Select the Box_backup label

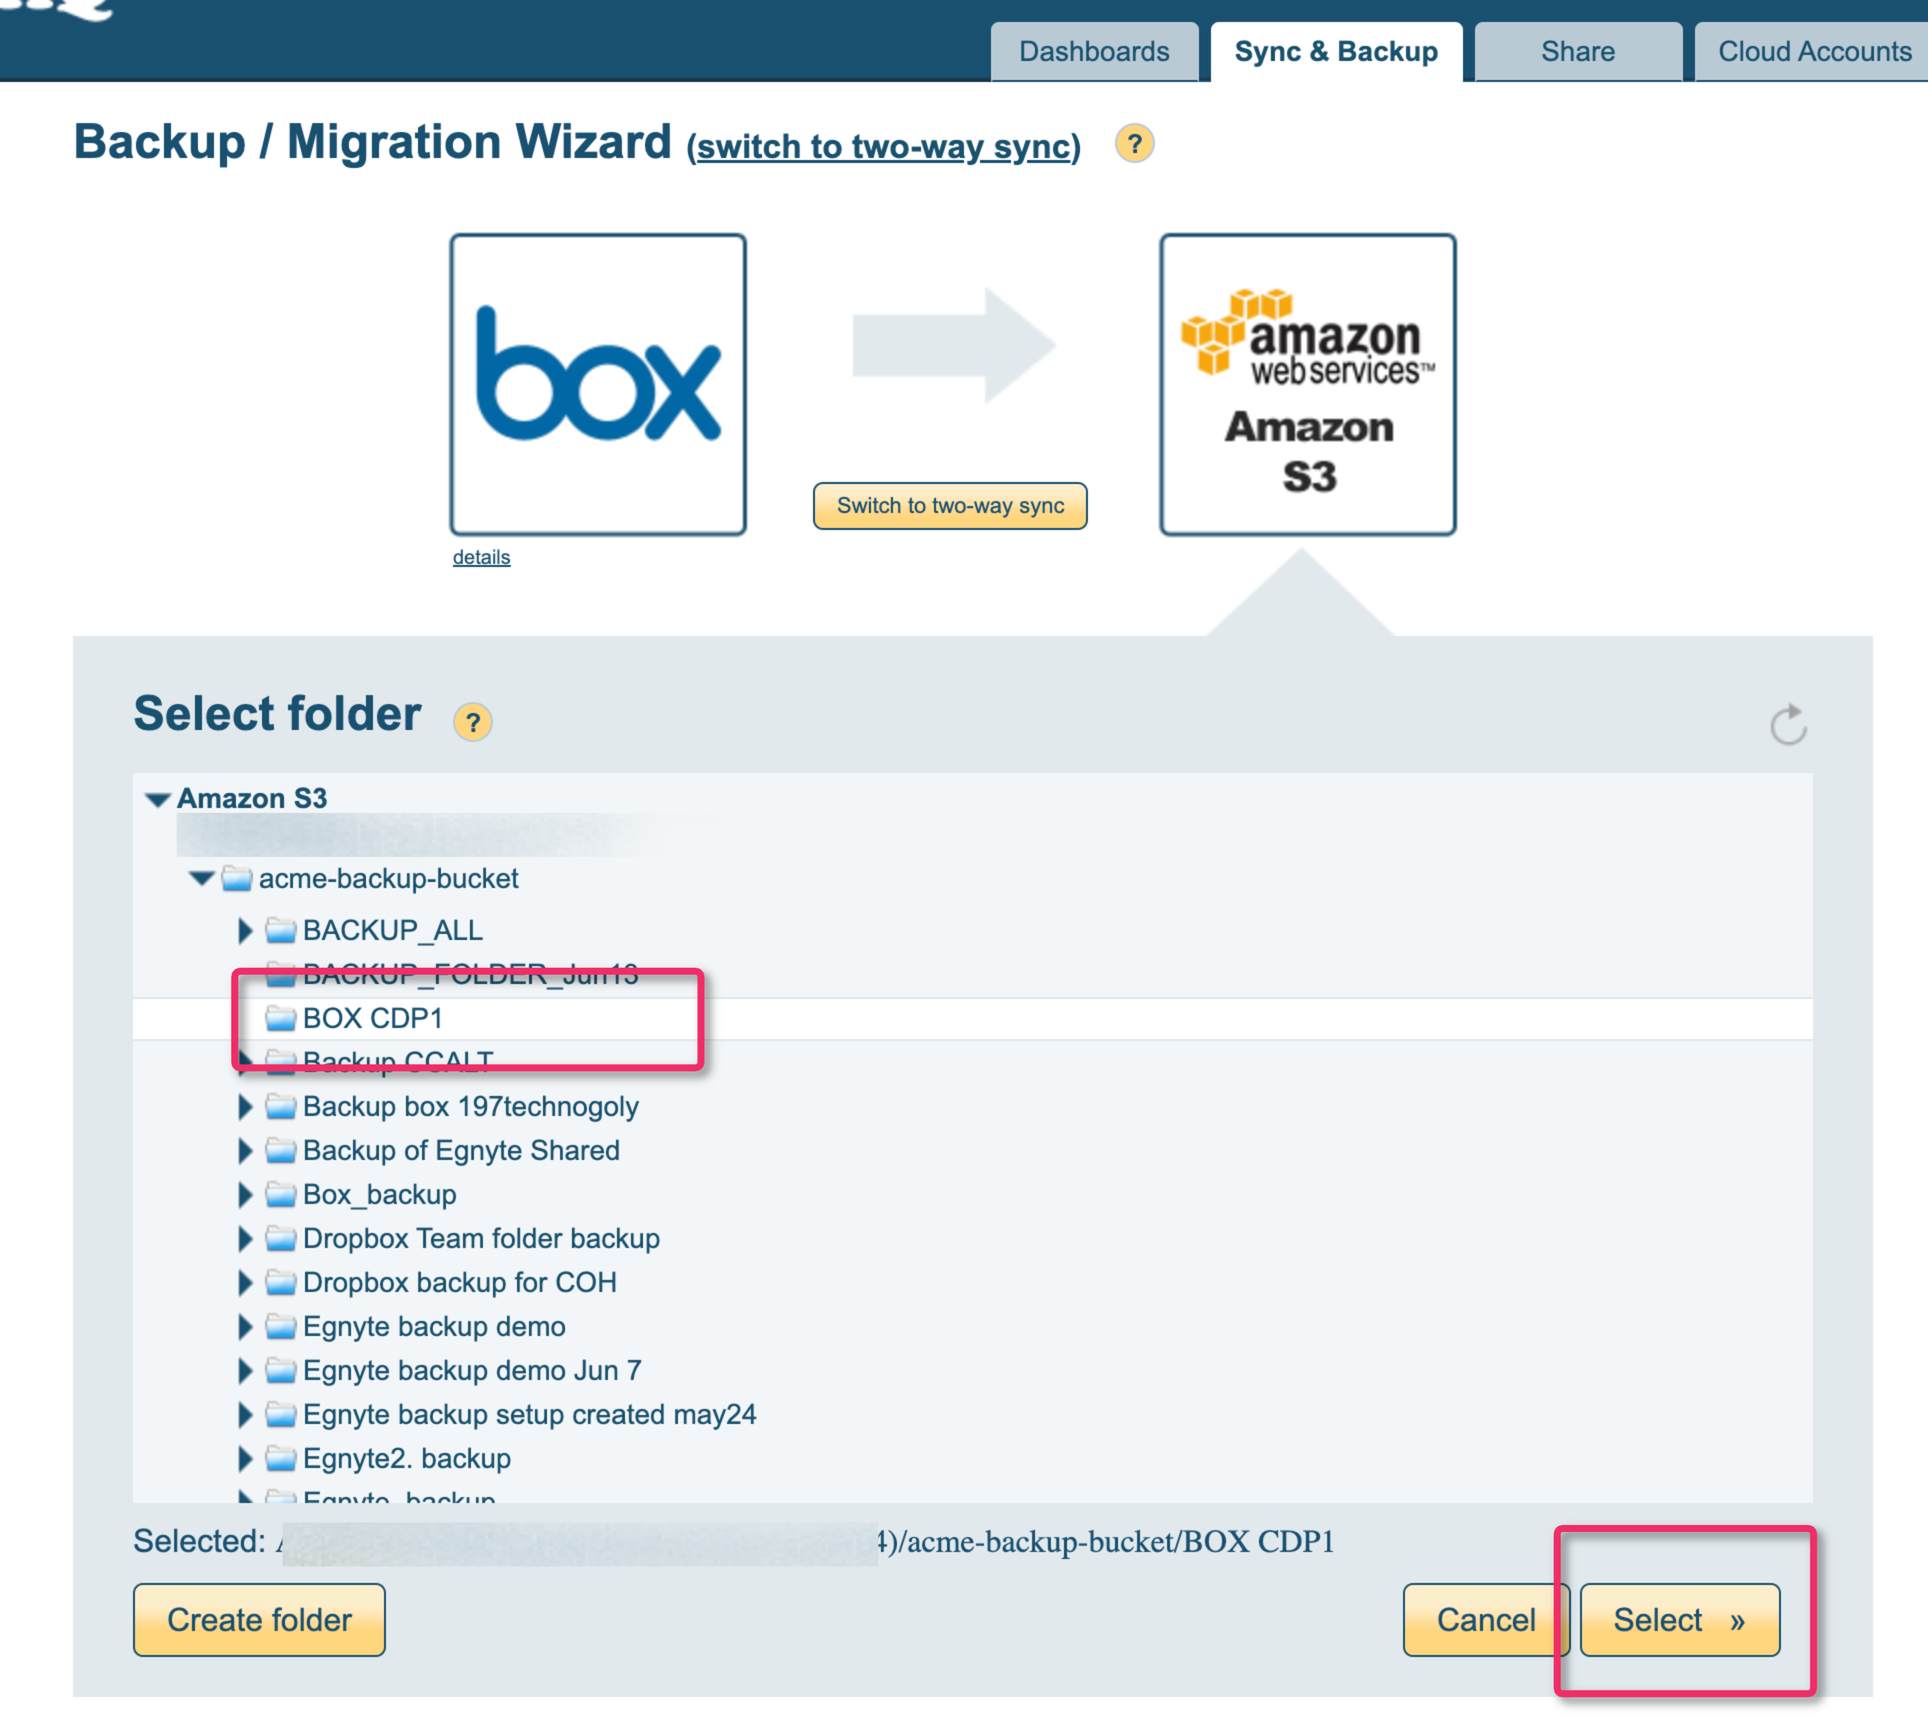[x=380, y=1195]
